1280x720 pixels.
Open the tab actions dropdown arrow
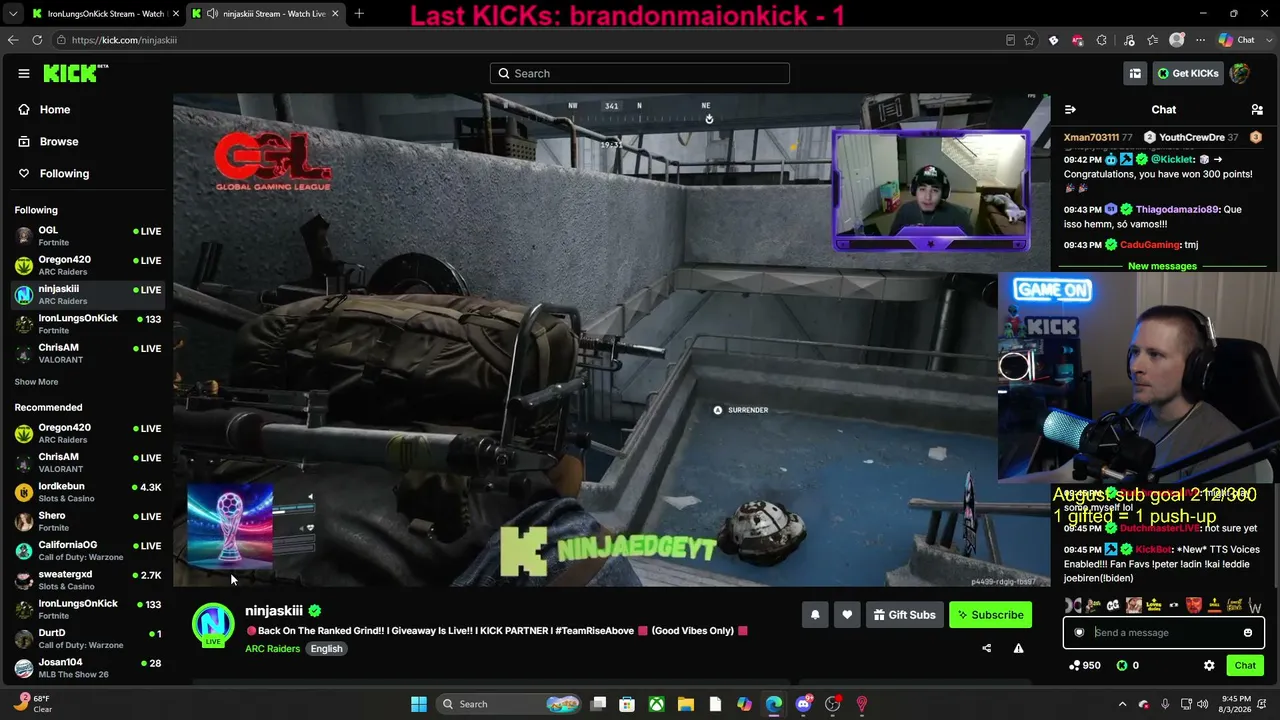point(13,14)
